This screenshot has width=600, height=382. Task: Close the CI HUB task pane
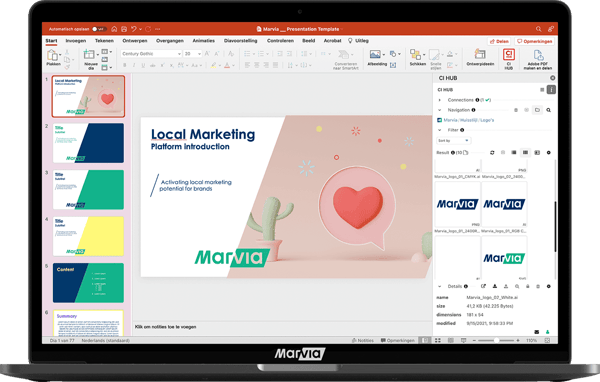point(553,78)
